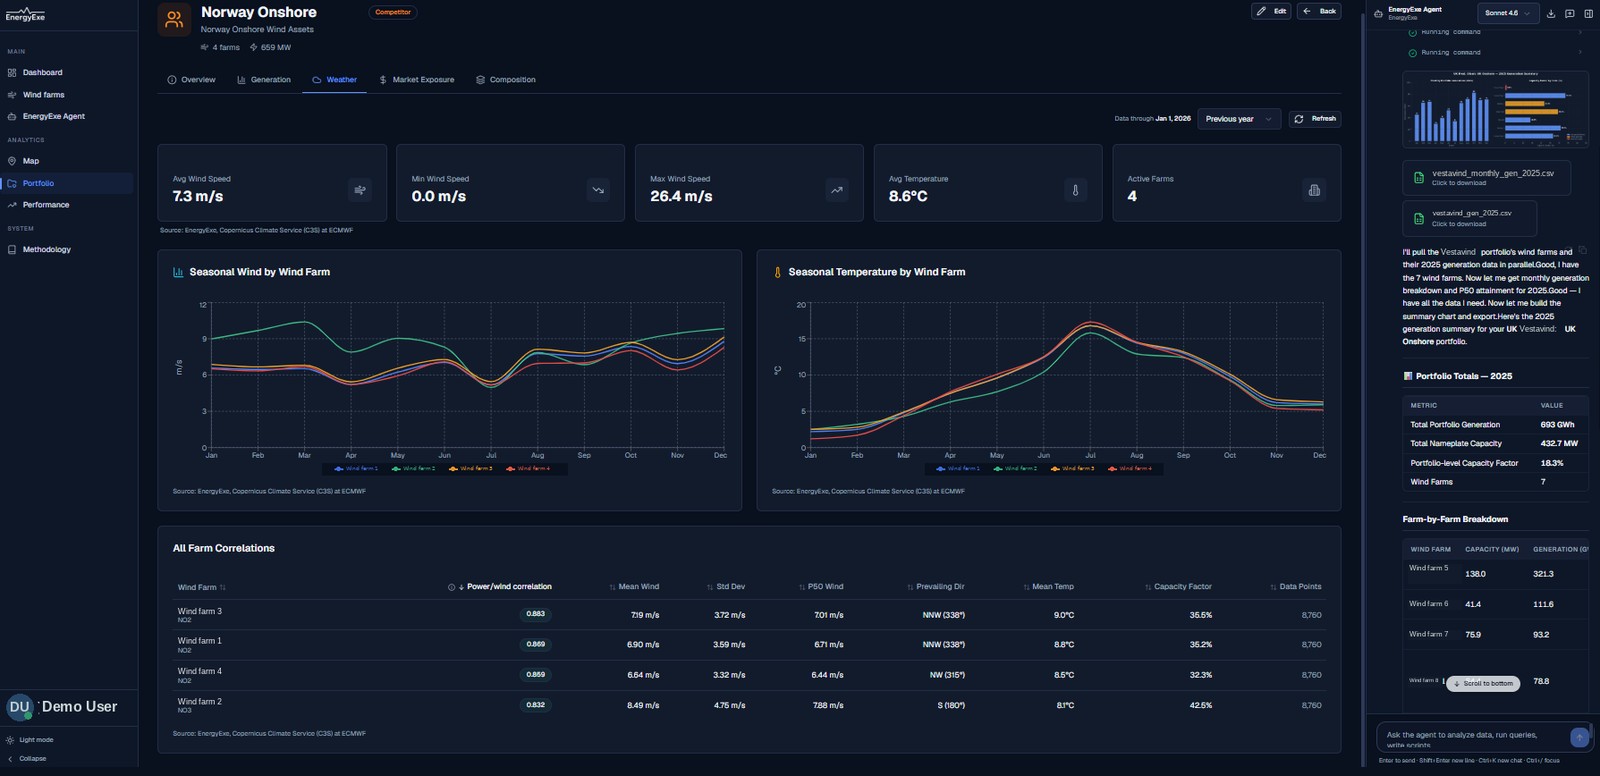The image size is (1600, 776).
Task: Download vestavind_gen_2025.csv file
Action: (x=1469, y=218)
